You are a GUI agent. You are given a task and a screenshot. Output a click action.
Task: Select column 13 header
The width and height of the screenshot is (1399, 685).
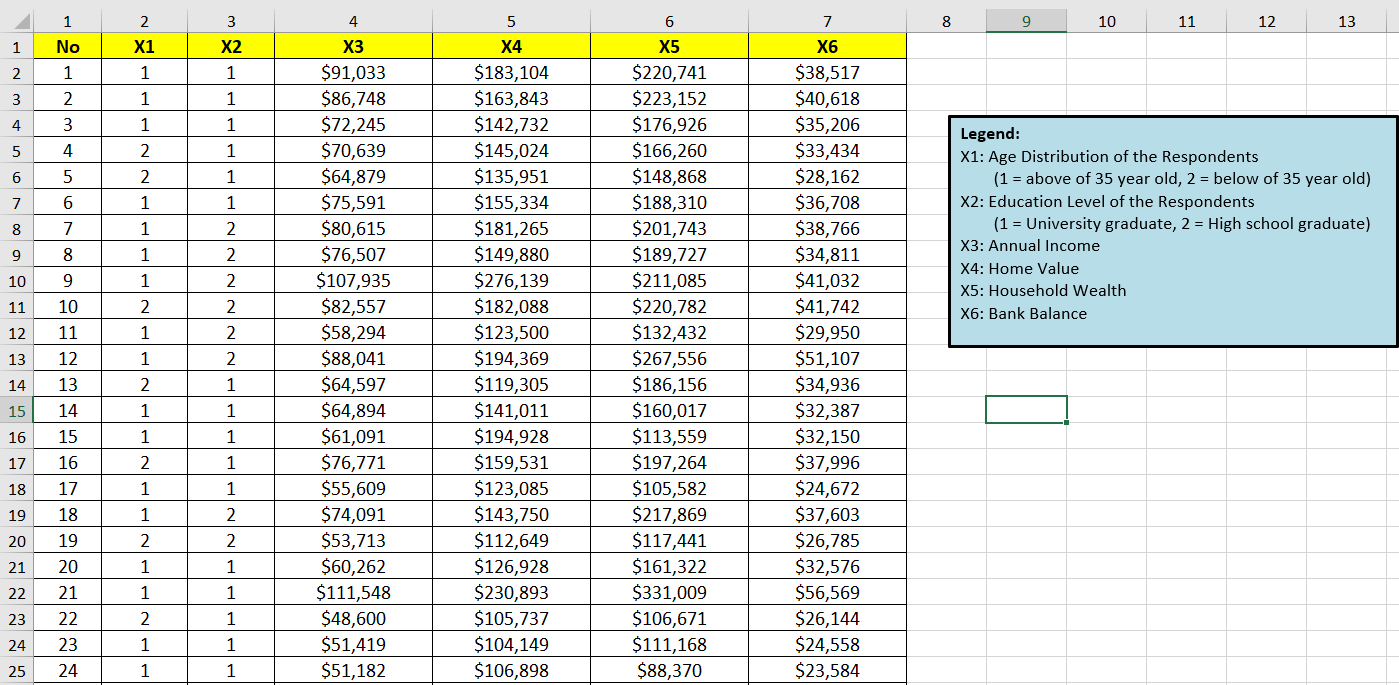[1346, 20]
